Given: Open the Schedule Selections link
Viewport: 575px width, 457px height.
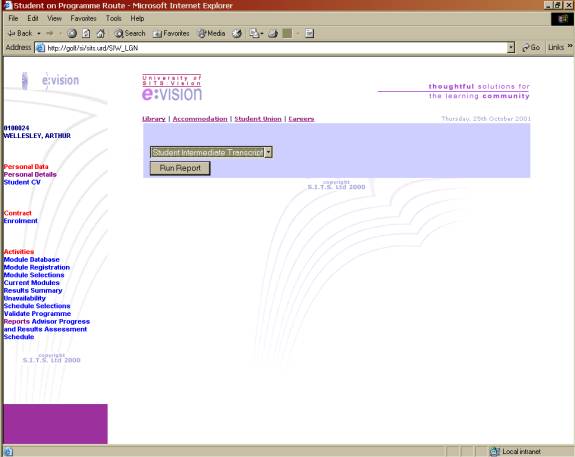Looking at the screenshot, I should pos(37,306).
